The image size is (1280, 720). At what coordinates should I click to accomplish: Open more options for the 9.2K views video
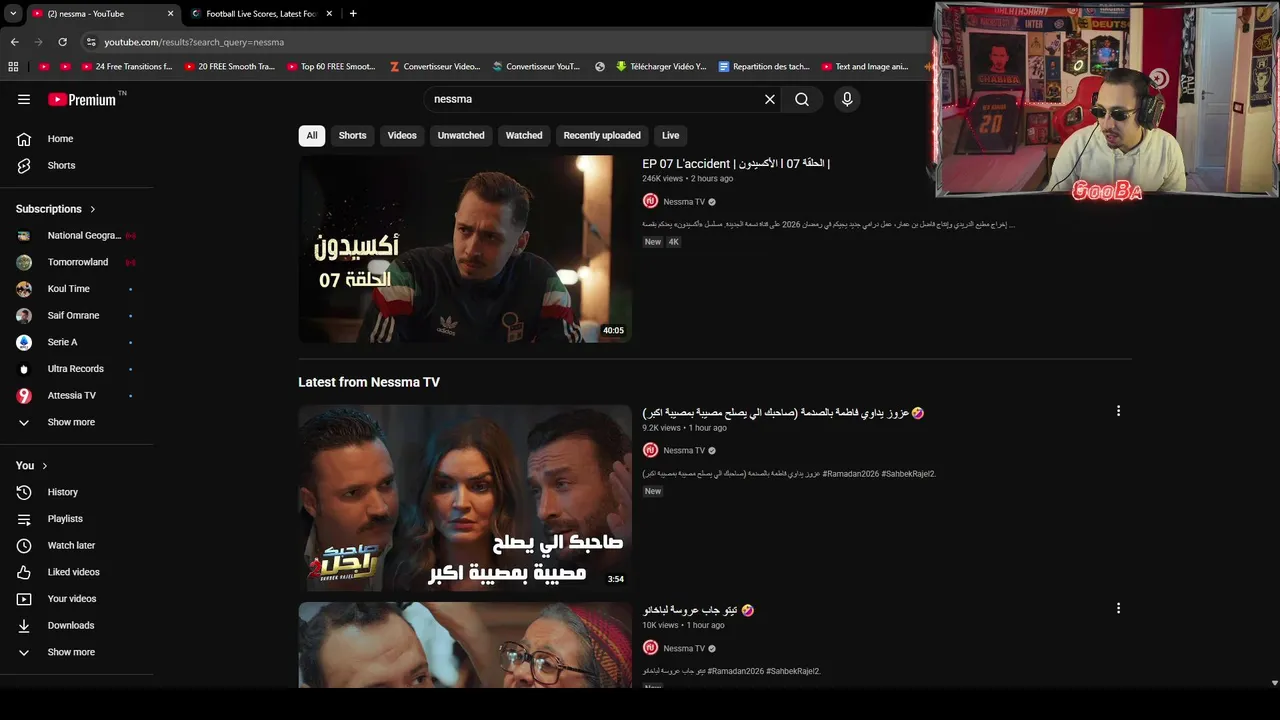tap(1118, 411)
